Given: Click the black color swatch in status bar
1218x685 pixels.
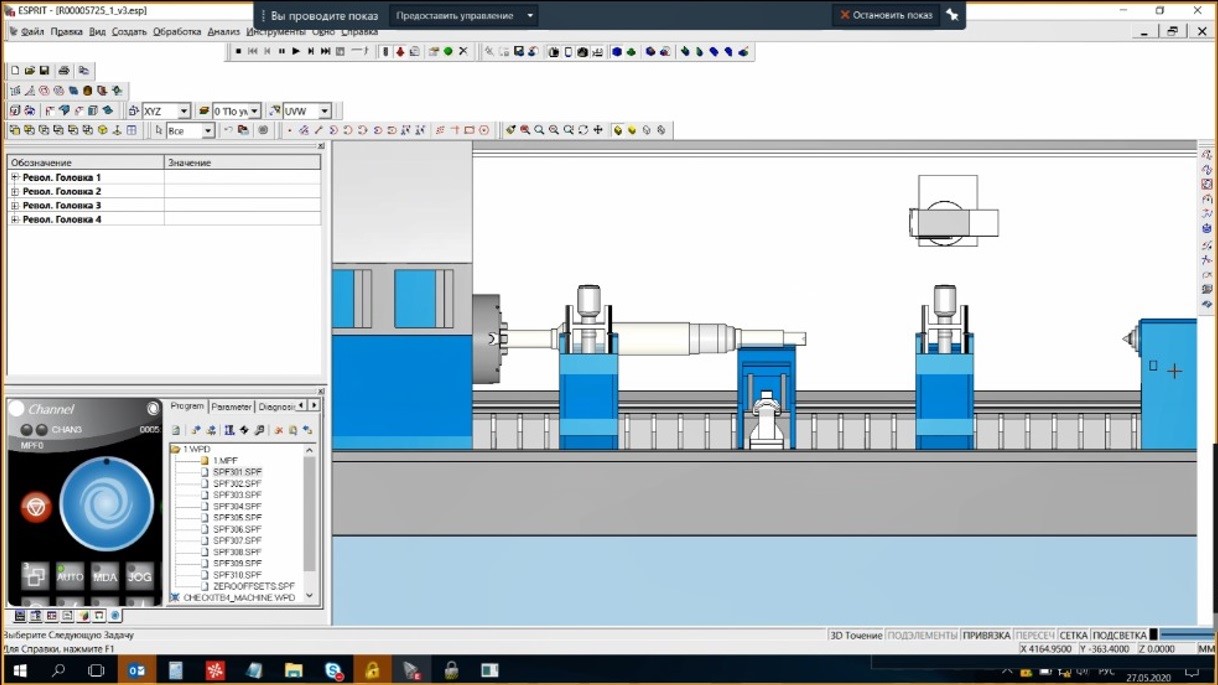Looking at the screenshot, I should pos(1153,635).
